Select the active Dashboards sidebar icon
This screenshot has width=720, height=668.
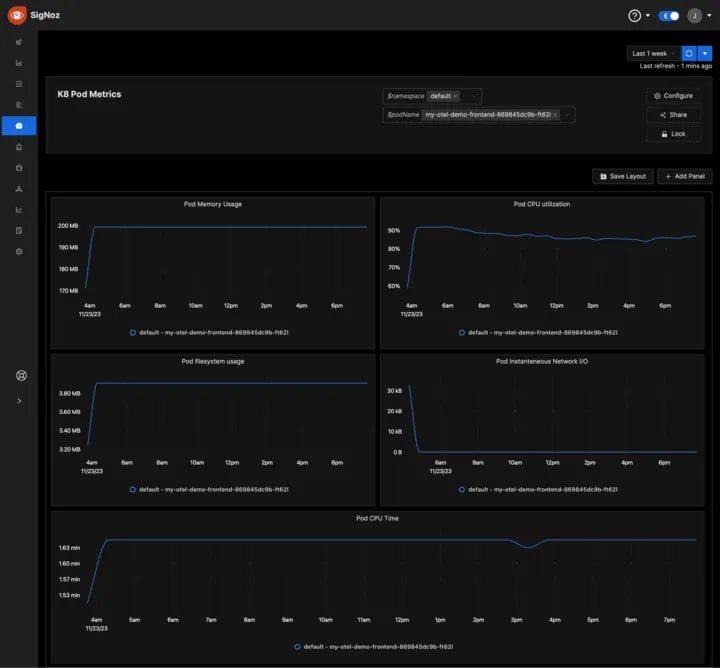(19, 126)
